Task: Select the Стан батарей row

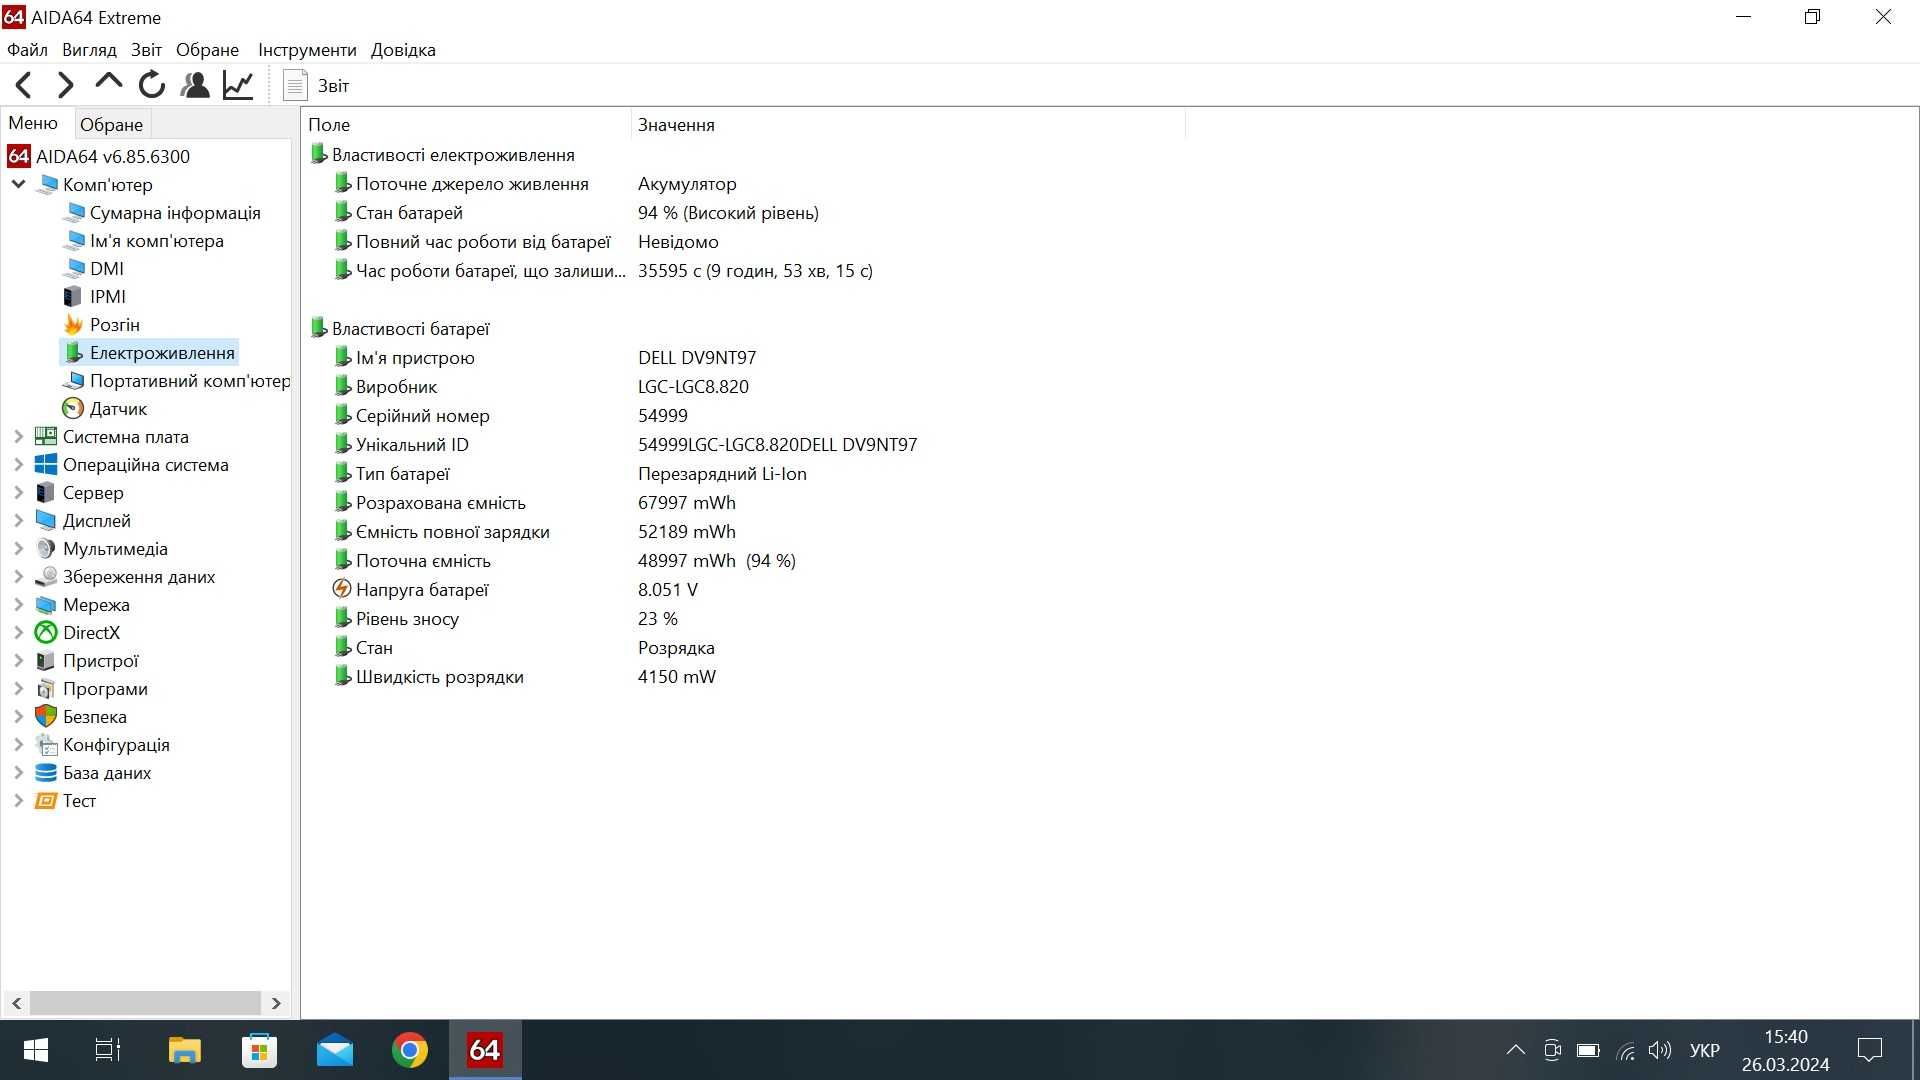Action: tap(576, 213)
